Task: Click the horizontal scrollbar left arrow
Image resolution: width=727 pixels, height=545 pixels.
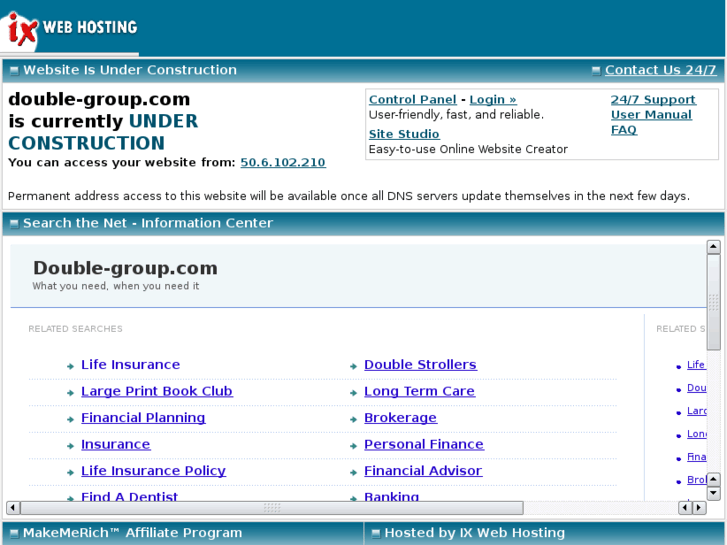Action: tap(13, 507)
